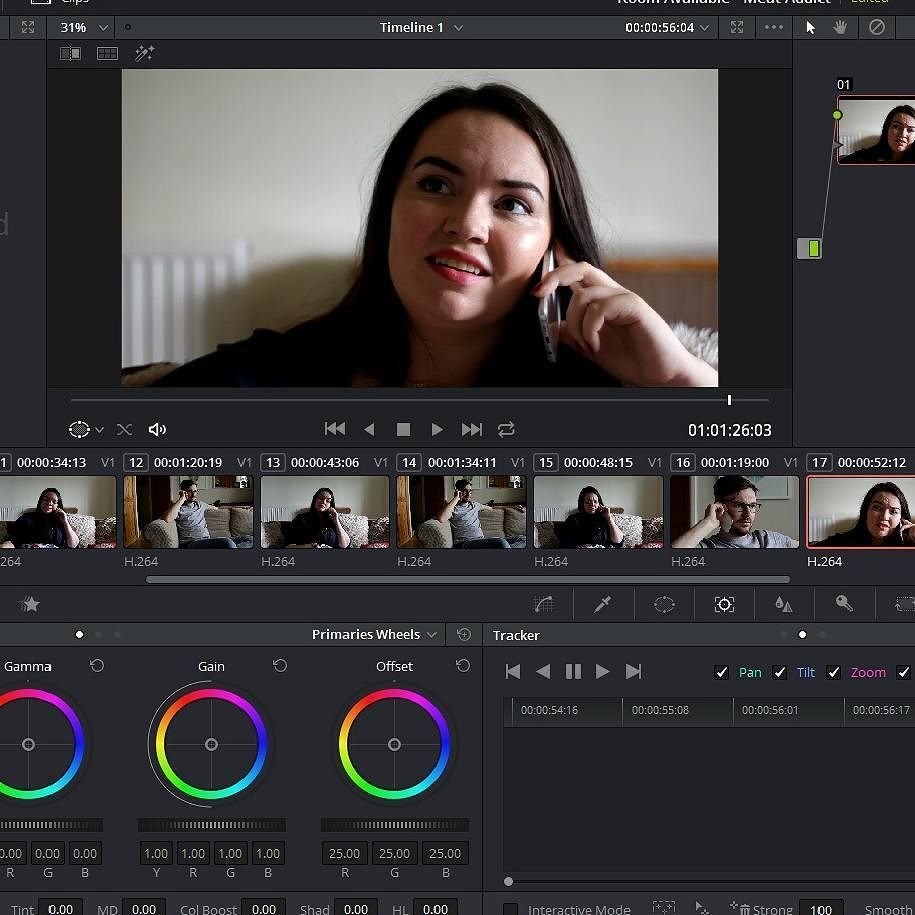Click the Gain color wheel center
915x915 pixels.
pos(211,744)
